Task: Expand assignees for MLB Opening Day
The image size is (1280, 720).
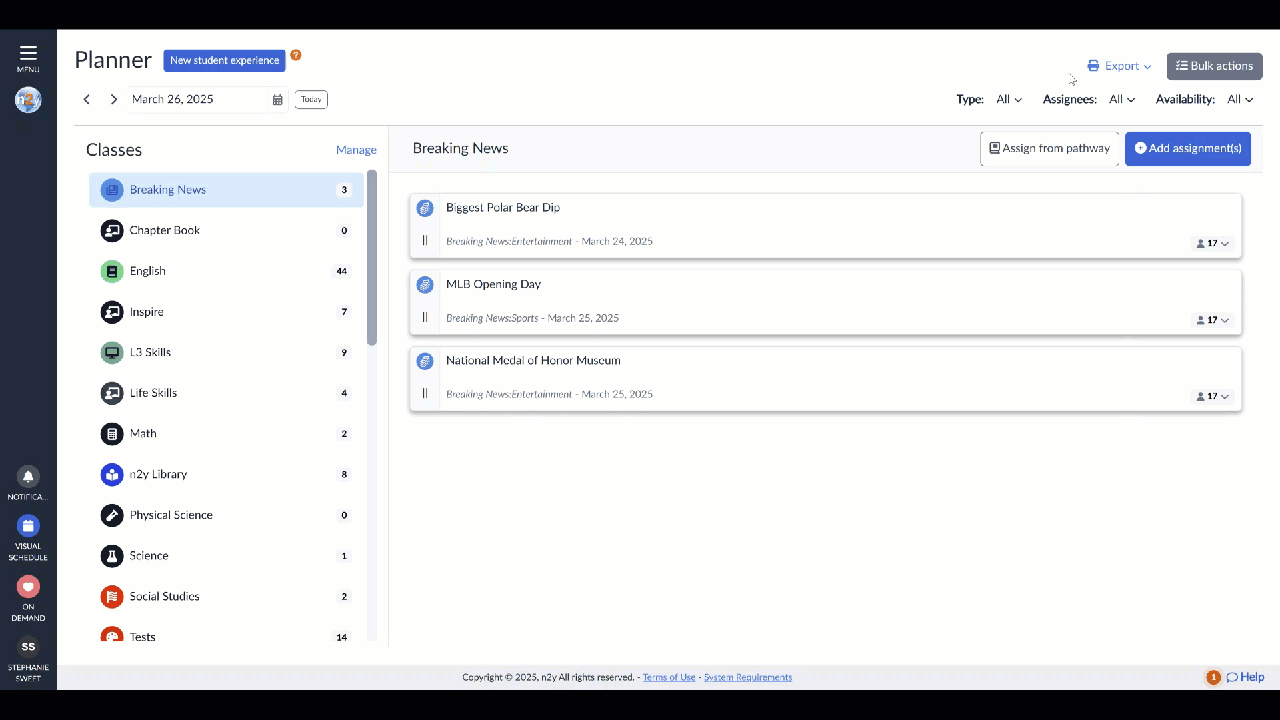Action: [x=1213, y=320]
